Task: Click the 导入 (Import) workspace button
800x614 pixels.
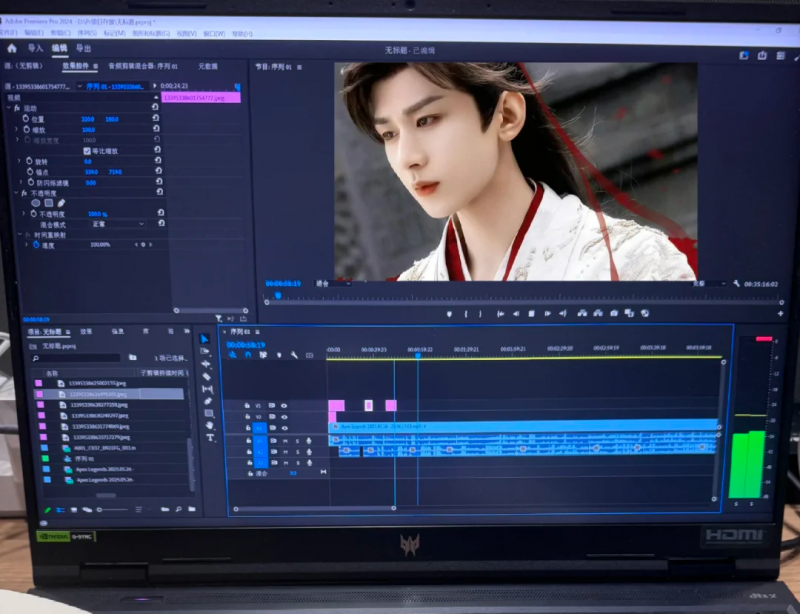Action: 35,48
